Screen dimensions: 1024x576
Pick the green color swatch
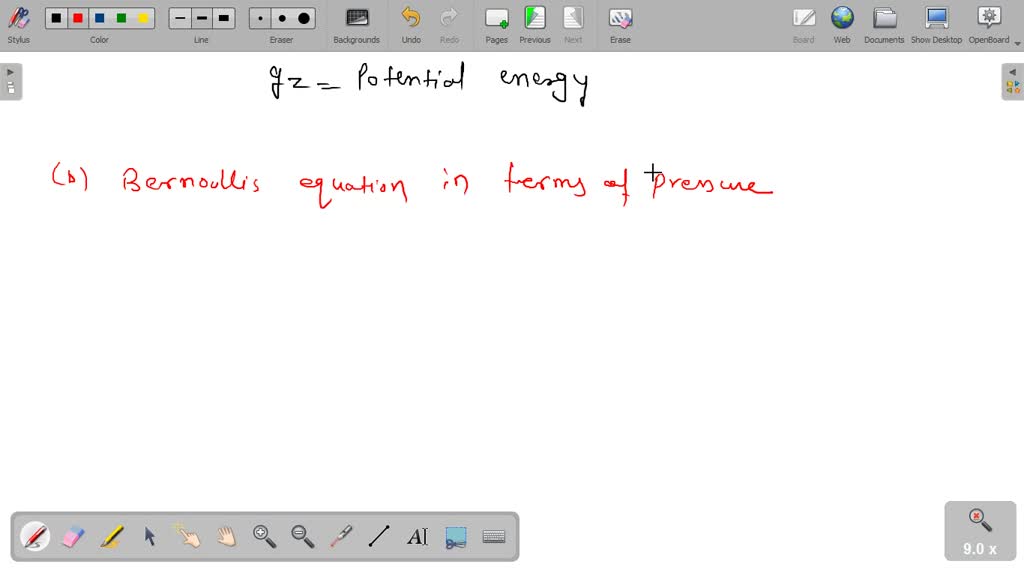pyautogui.click(x=119, y=17)
